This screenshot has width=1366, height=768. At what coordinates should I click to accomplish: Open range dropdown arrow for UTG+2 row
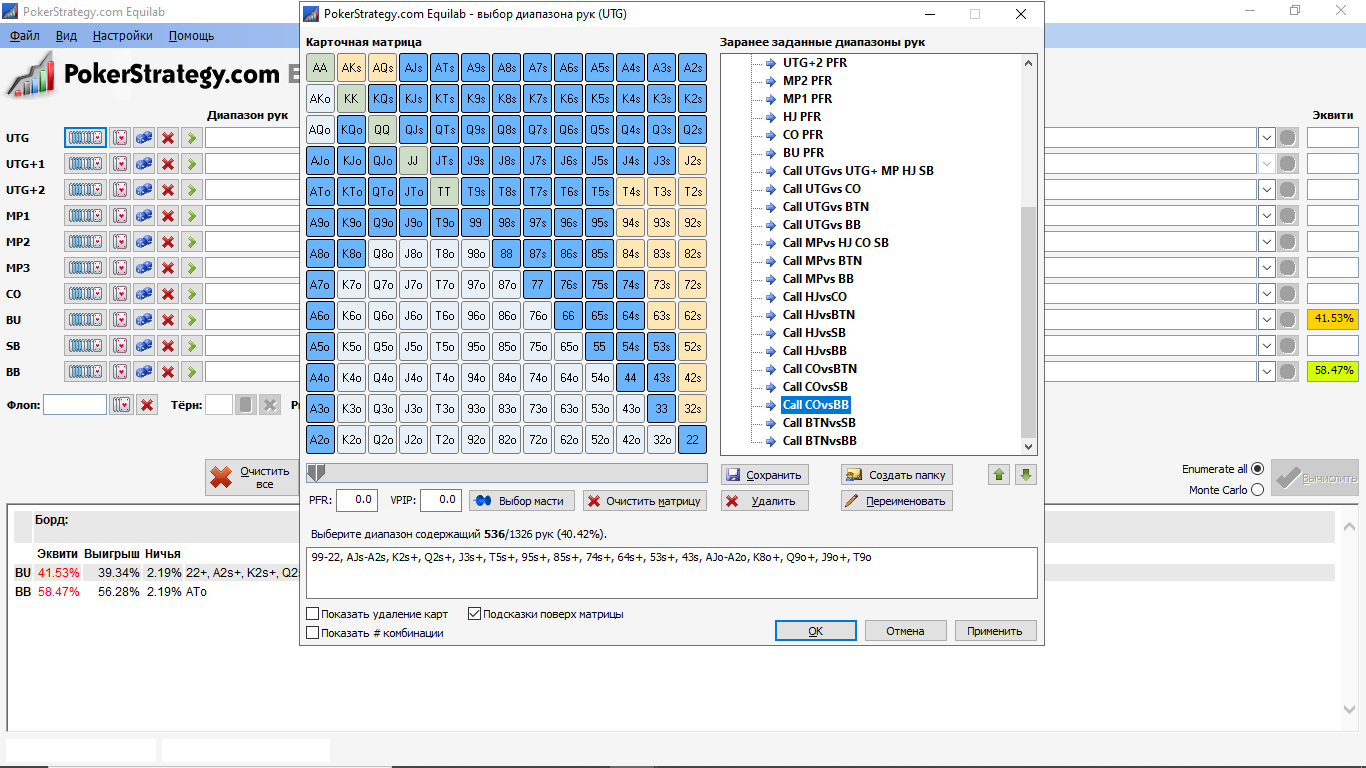[x=1266, y=189]
